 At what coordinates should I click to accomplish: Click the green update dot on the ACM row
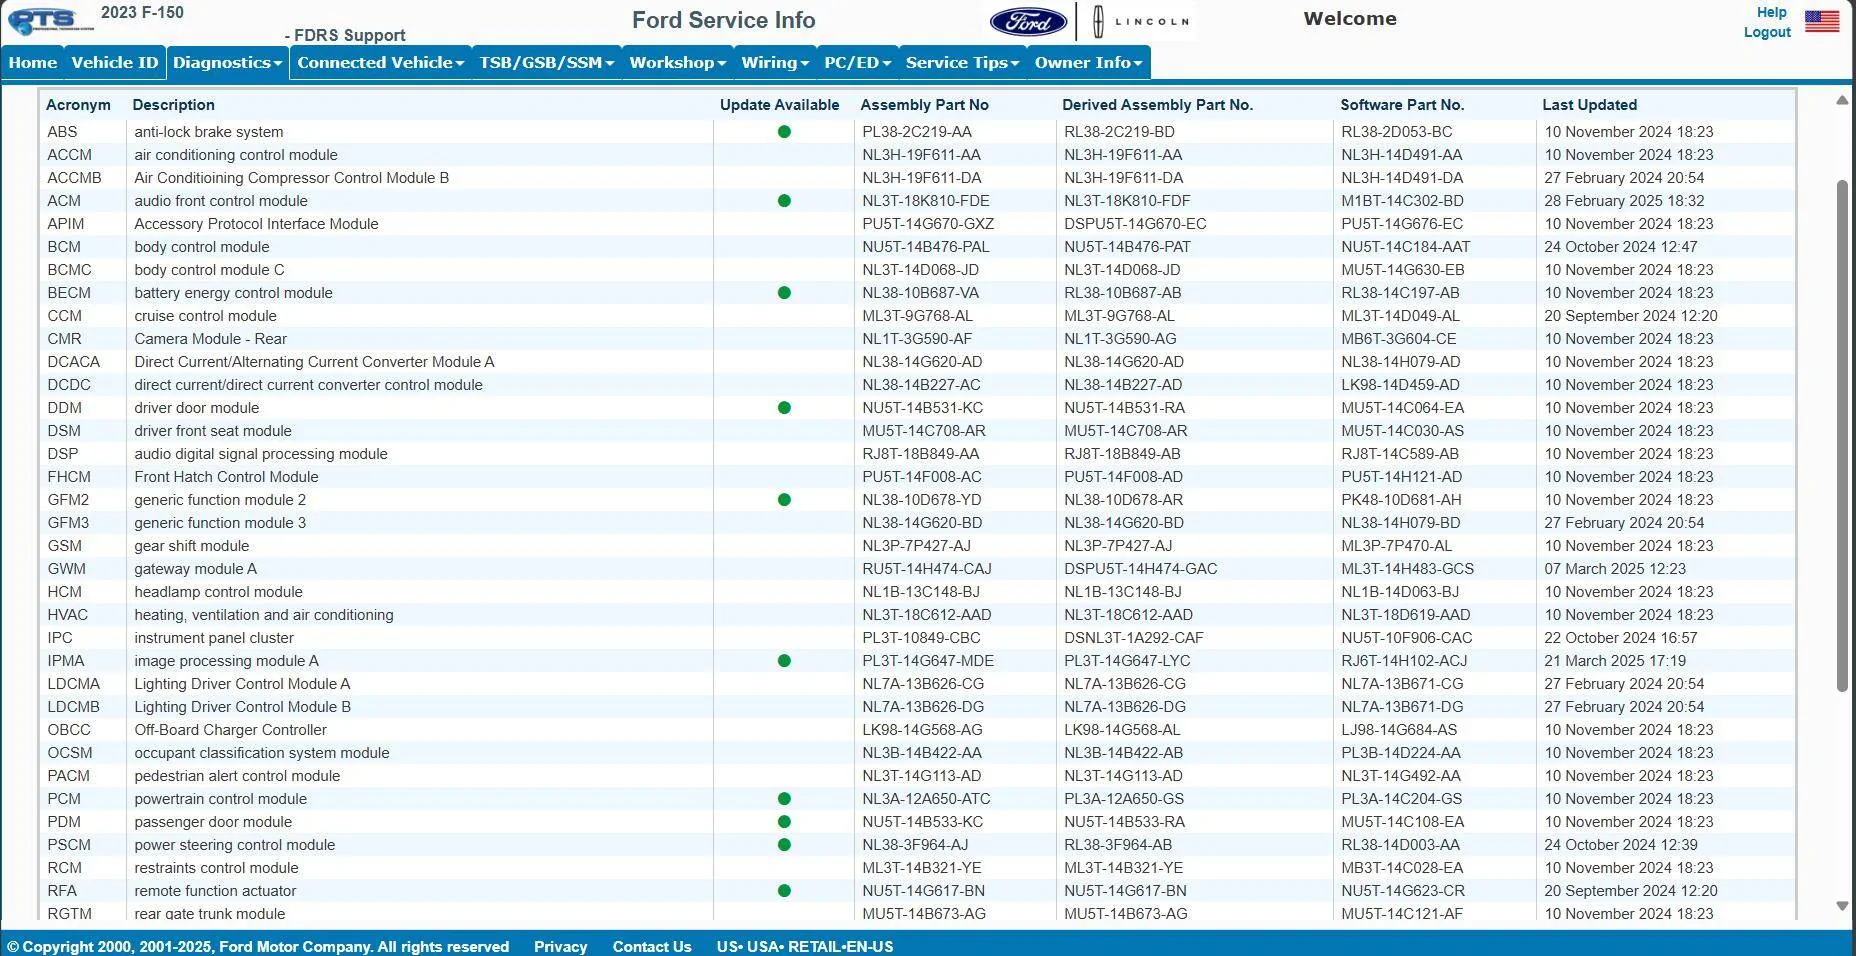click(784, 200)
